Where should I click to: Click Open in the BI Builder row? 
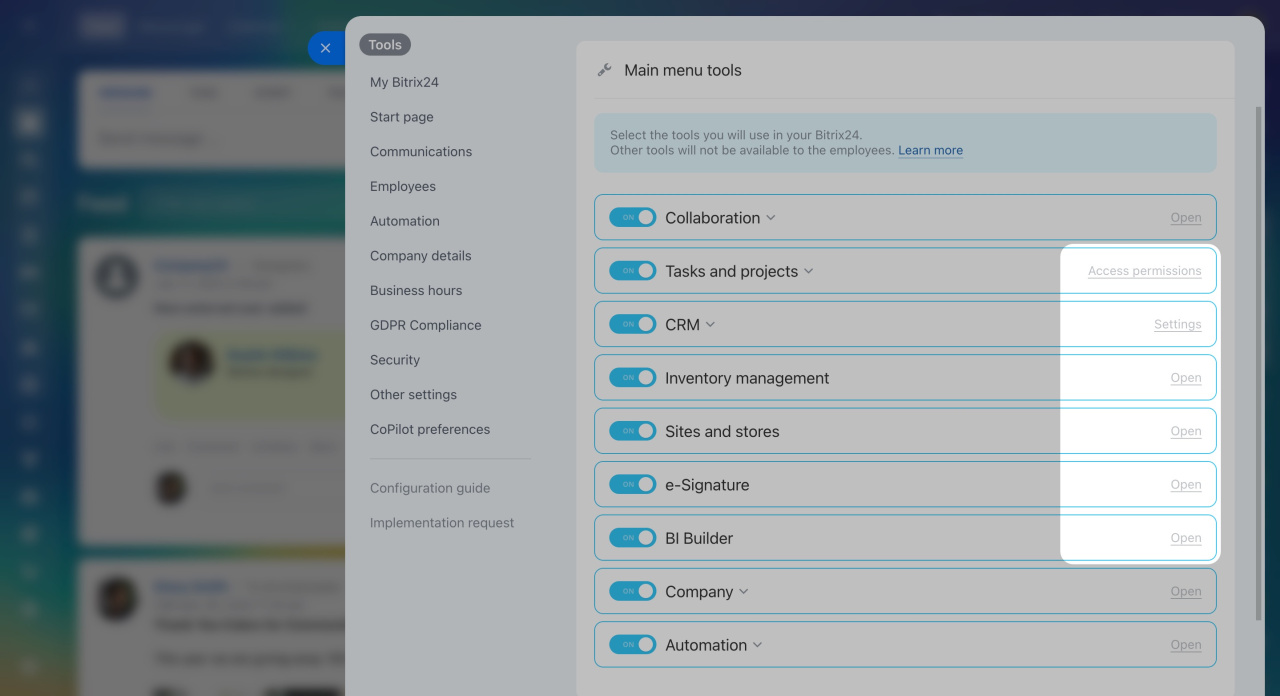tap(1186, 538)
